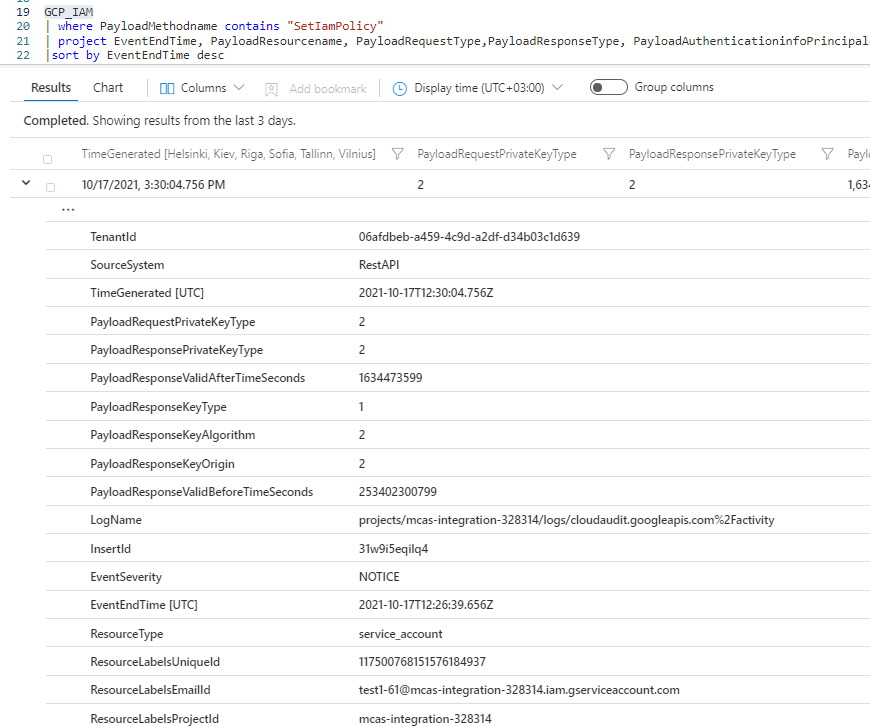Image resolution: width=870 pixels, height=726 pixels.
Task: Open the Columns dropdown arrow
Action: tap(239, 88)
